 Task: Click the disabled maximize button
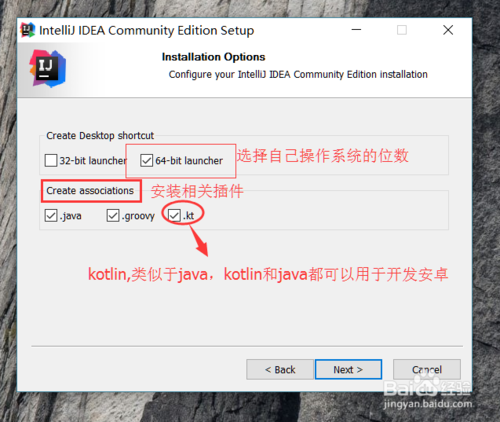[x=402, y=30]
